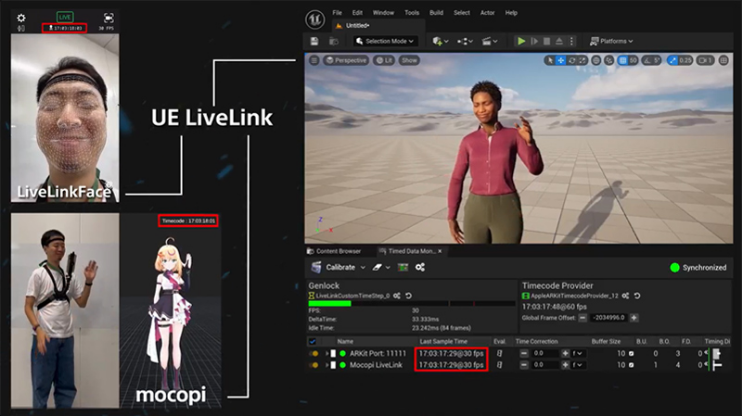Expand the Platforms dropdown
The height and width of the screenshot is (416, 742).
pos(612,41)
